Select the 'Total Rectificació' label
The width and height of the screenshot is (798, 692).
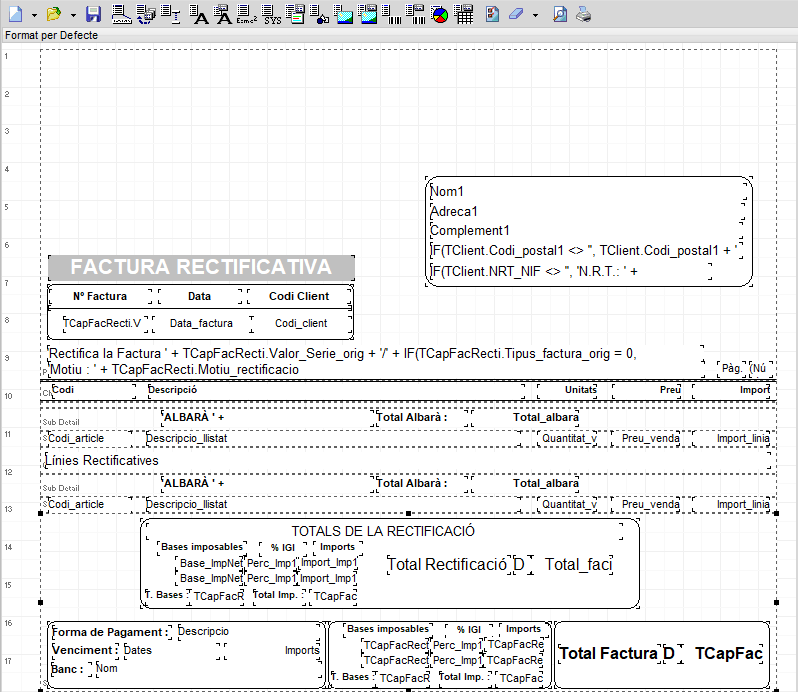448,564
